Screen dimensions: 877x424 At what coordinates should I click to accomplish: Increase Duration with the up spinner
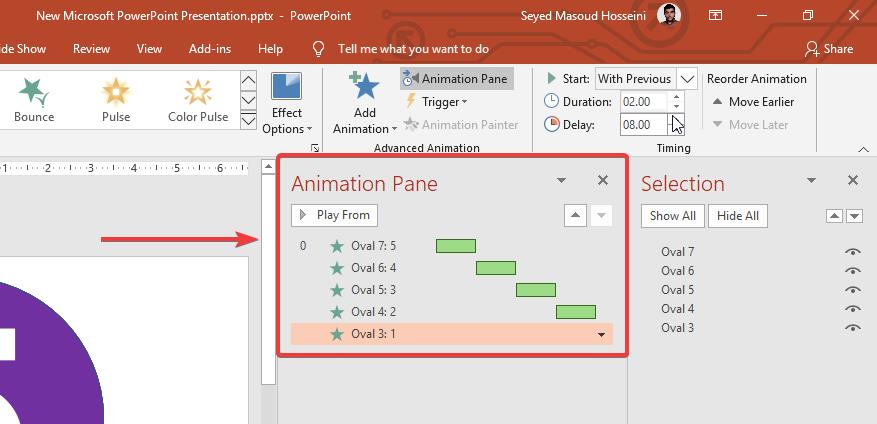(676, 97)
